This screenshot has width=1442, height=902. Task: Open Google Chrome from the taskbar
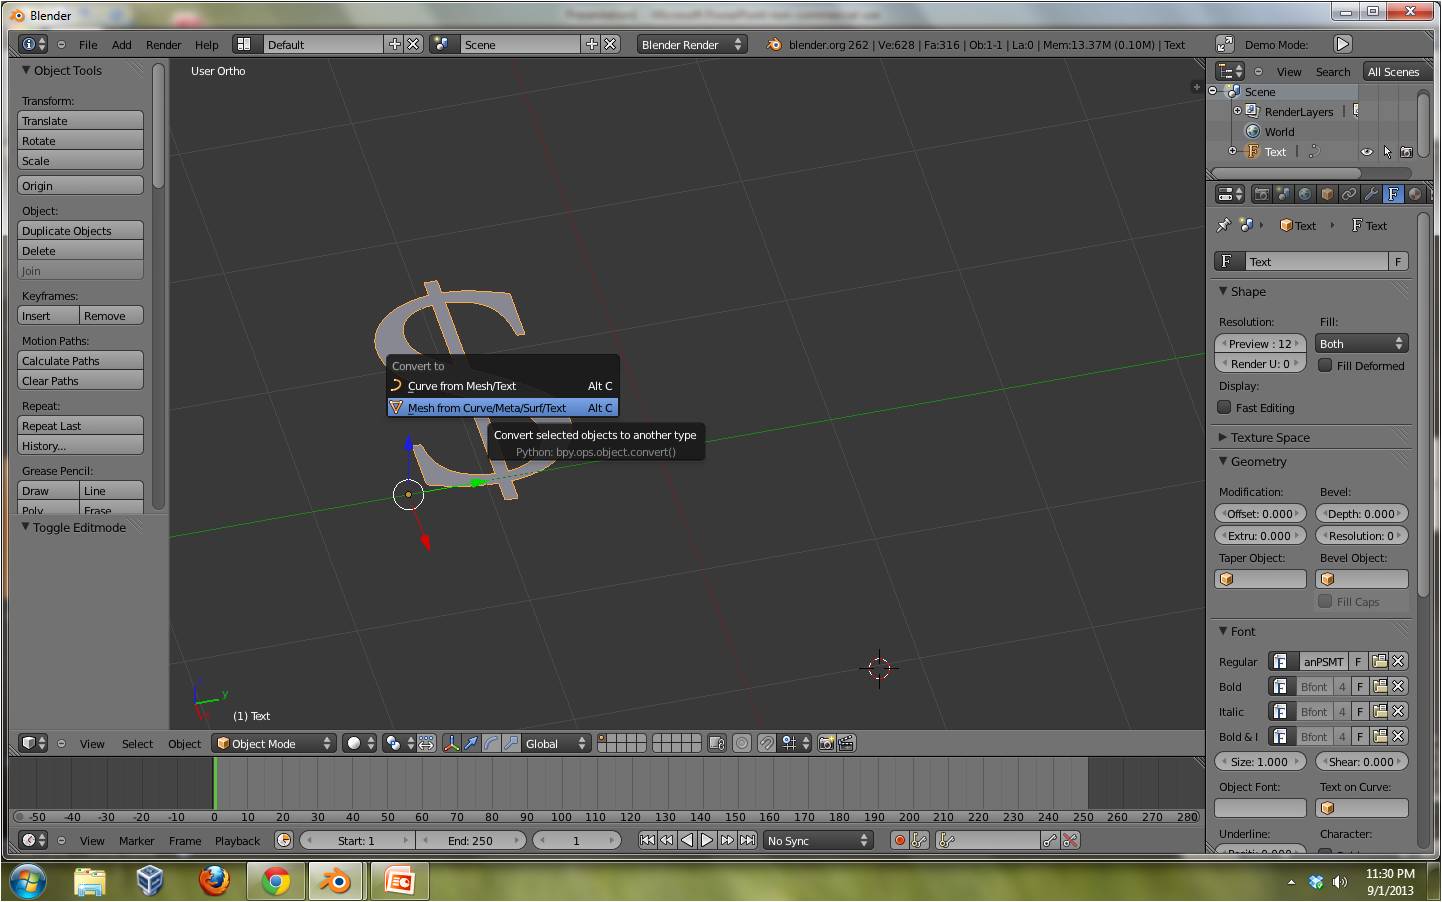tap(275, 880)
